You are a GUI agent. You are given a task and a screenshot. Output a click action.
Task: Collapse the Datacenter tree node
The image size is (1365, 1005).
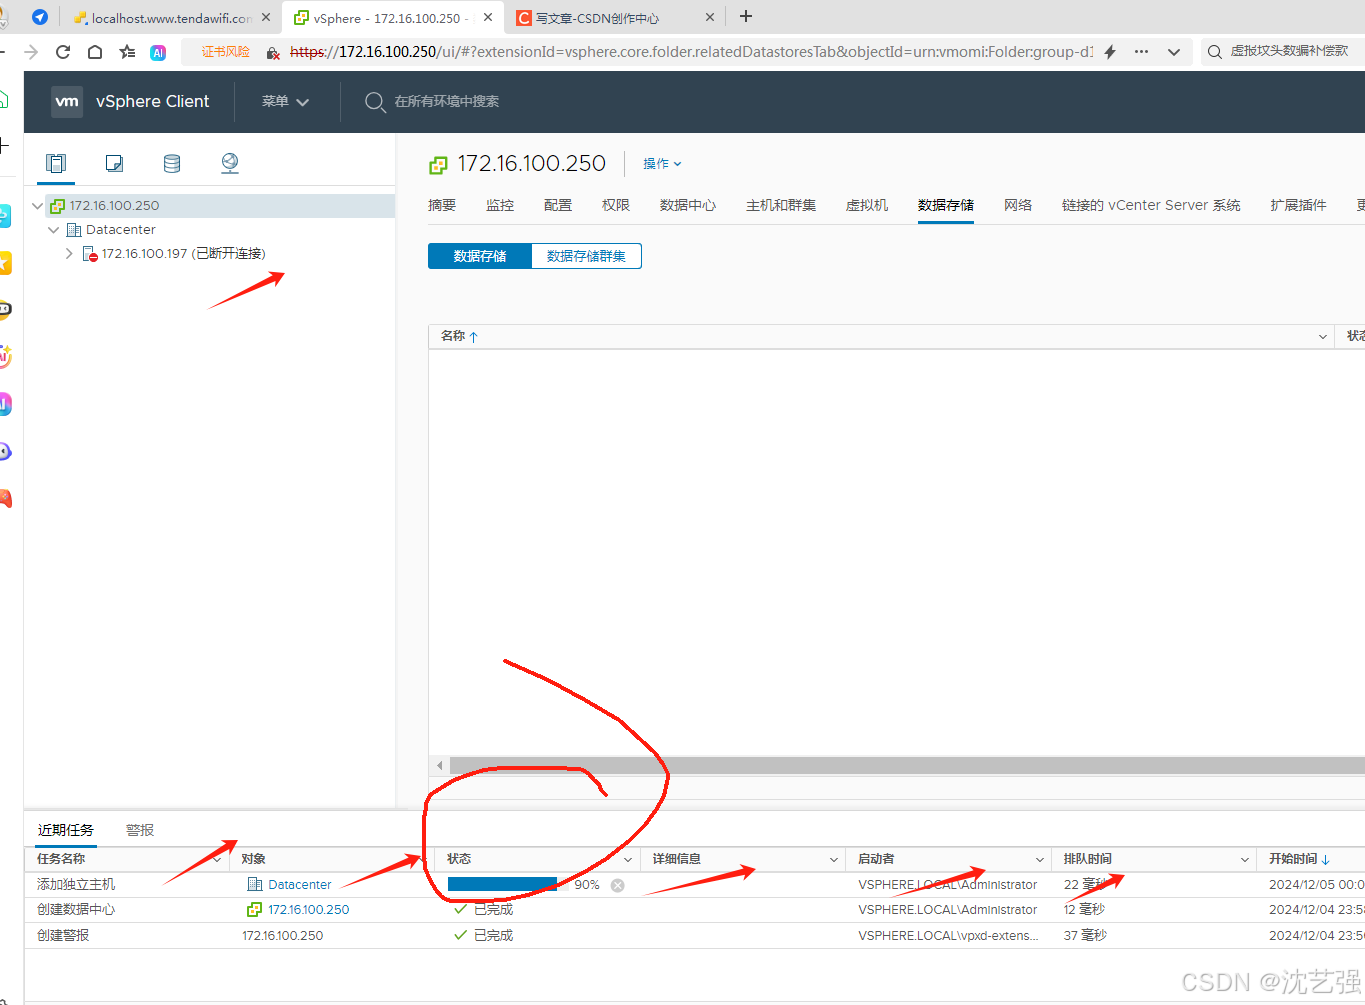tap(54, 230)
